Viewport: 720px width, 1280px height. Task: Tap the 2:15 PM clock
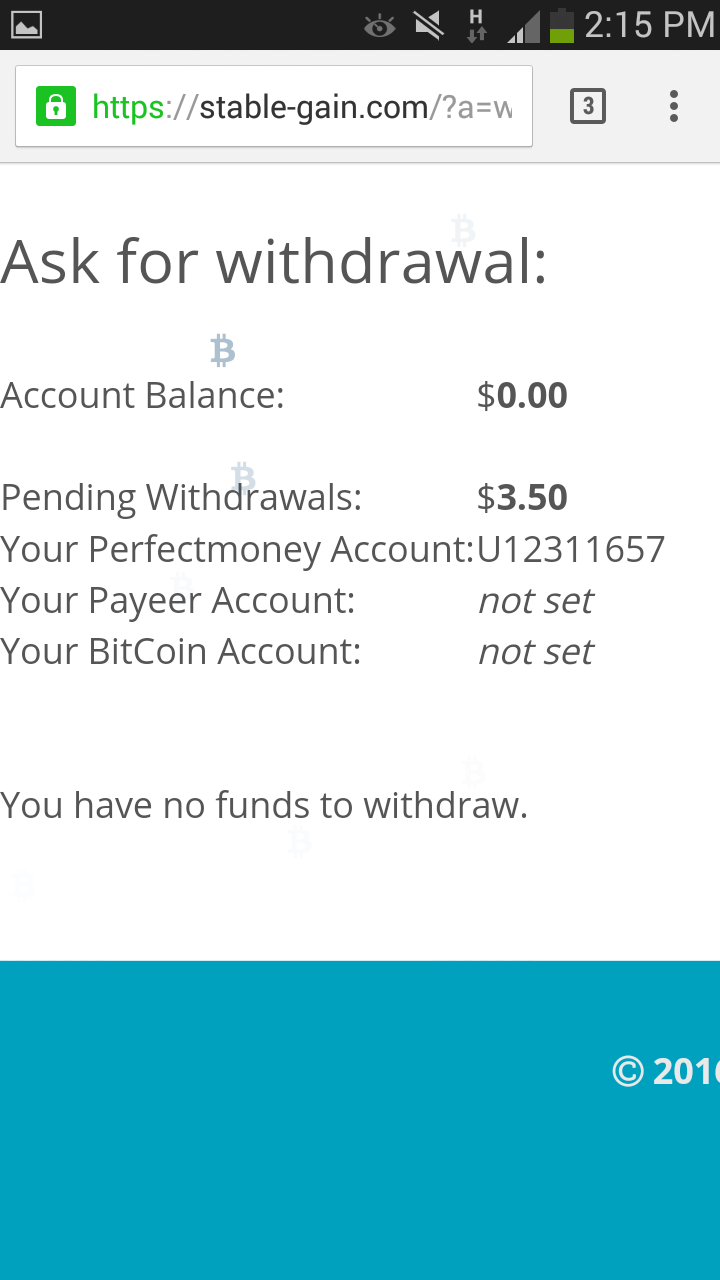(649, 25)
